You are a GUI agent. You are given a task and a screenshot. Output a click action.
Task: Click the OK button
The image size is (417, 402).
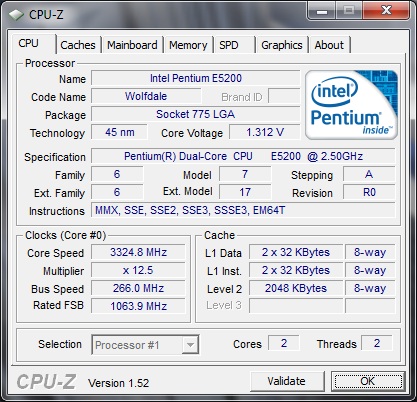368,381
